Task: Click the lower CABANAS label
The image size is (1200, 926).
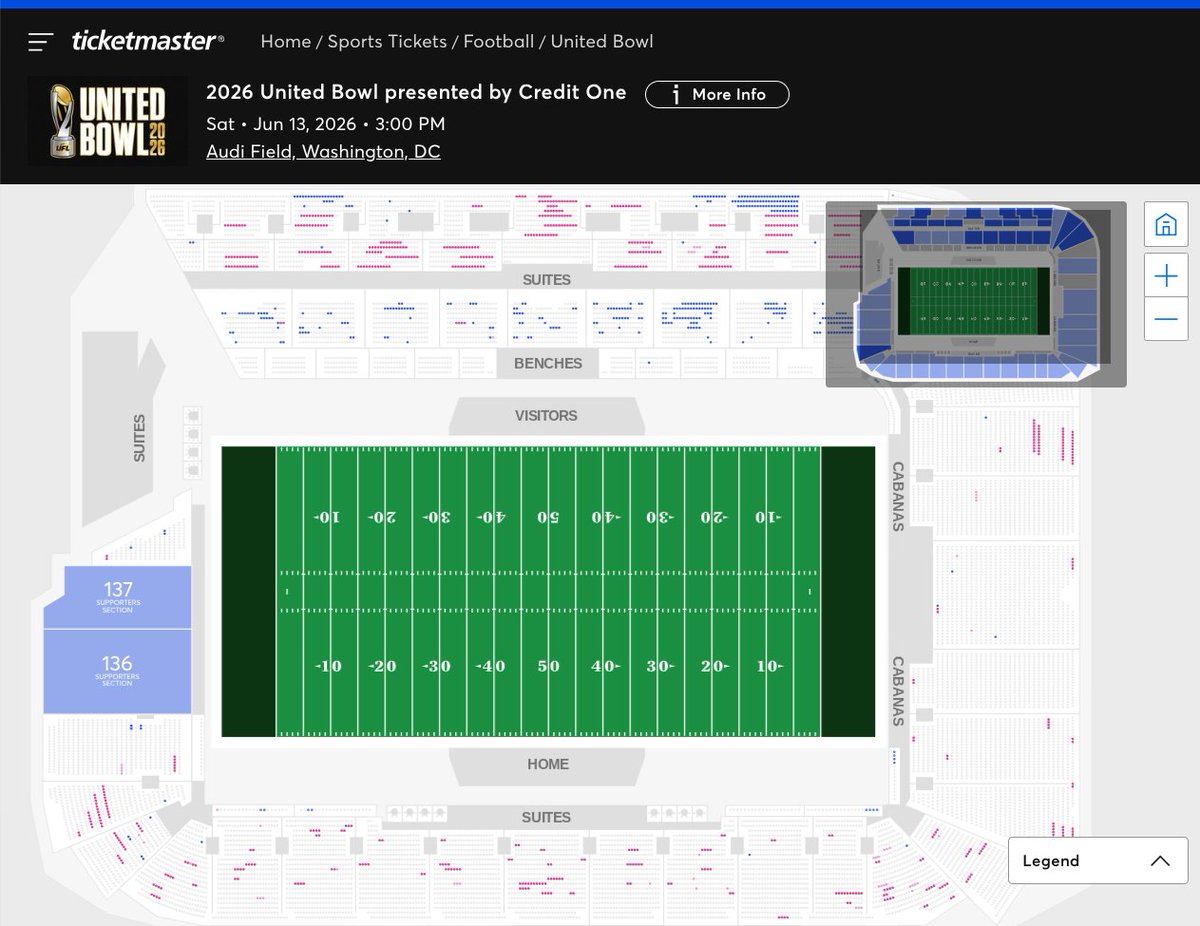Action: (898, 691)
